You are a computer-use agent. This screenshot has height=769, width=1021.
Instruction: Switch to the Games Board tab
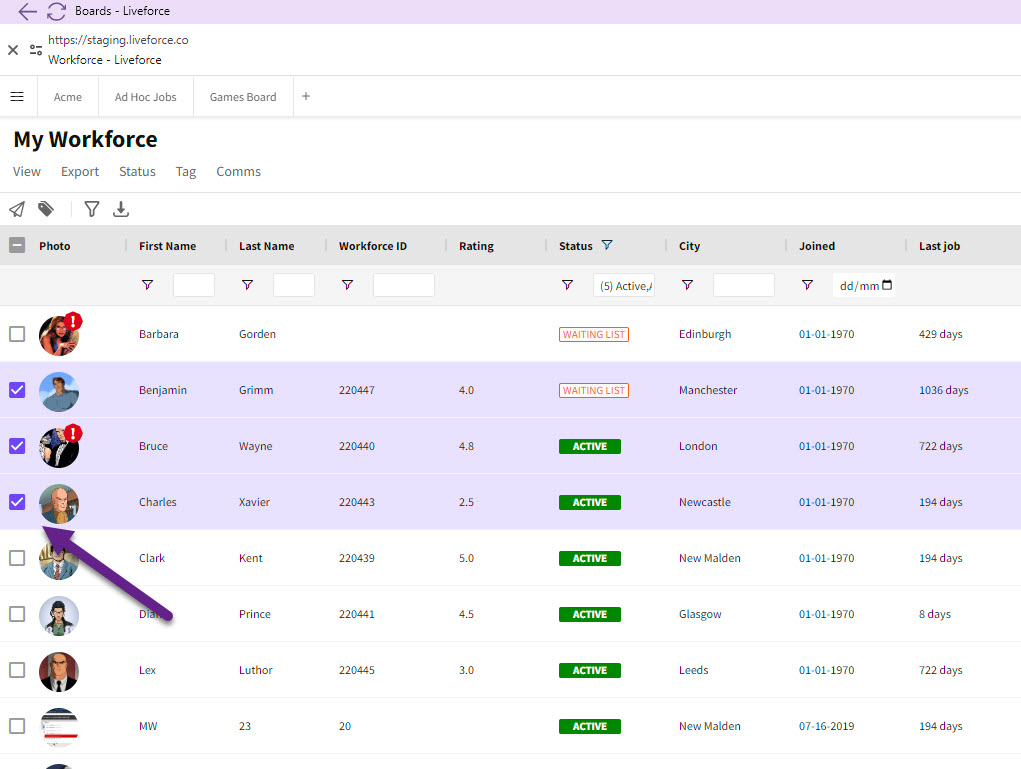(x=243, y=97)
